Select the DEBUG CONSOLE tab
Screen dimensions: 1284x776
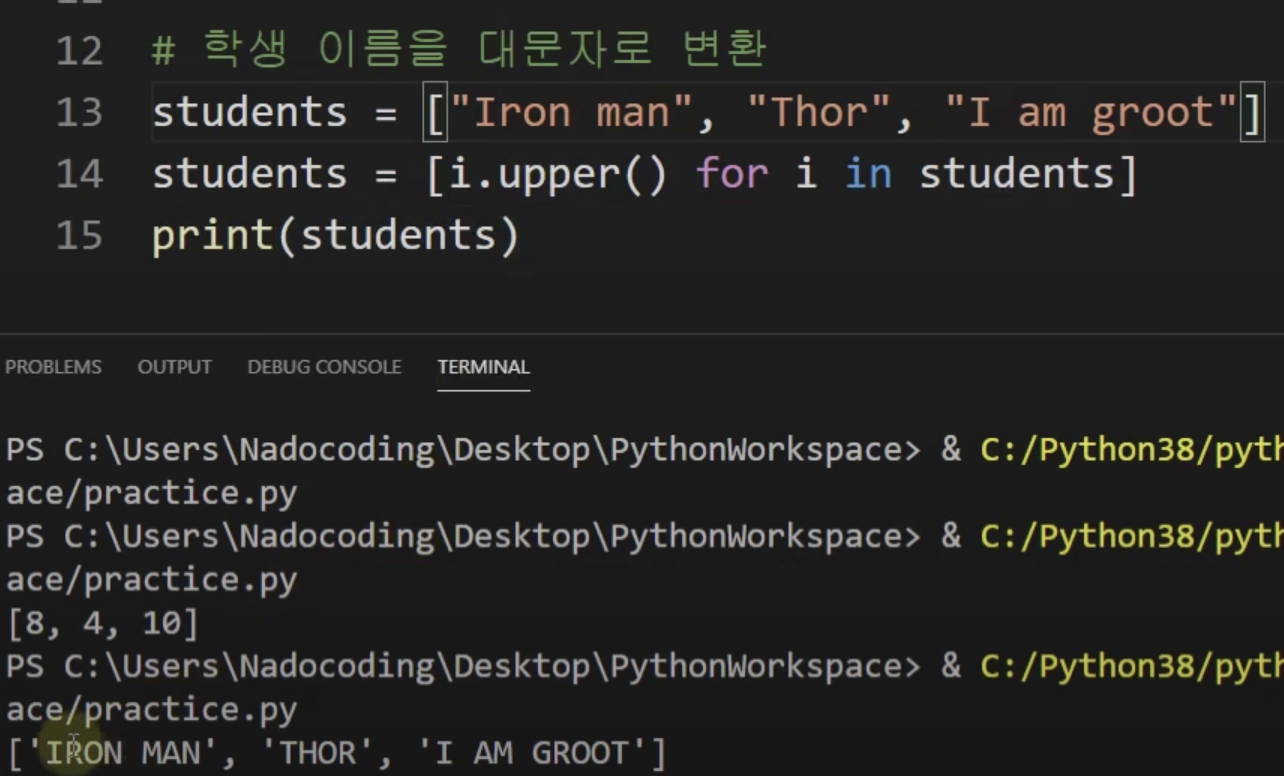click(x=324, y=367)
